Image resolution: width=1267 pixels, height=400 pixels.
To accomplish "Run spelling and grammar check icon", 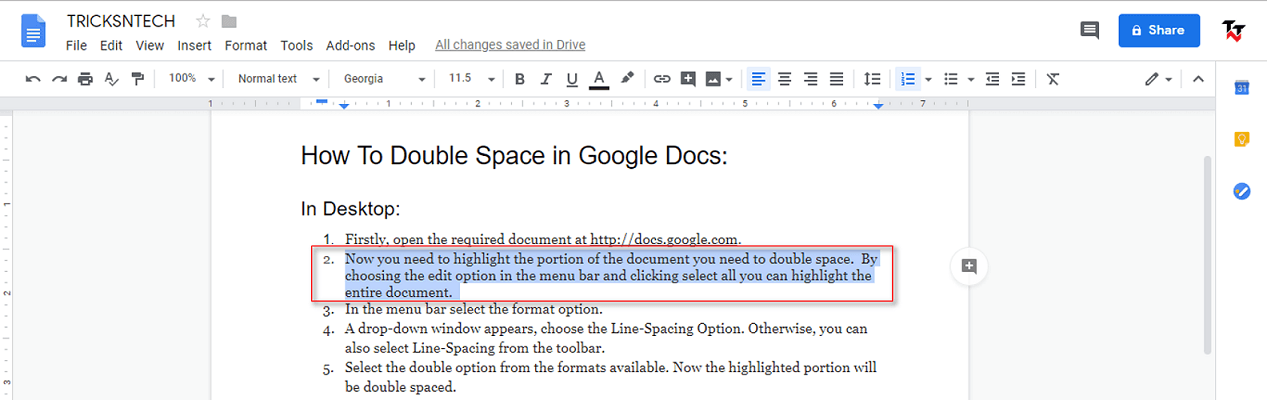I will coord(112,79).
